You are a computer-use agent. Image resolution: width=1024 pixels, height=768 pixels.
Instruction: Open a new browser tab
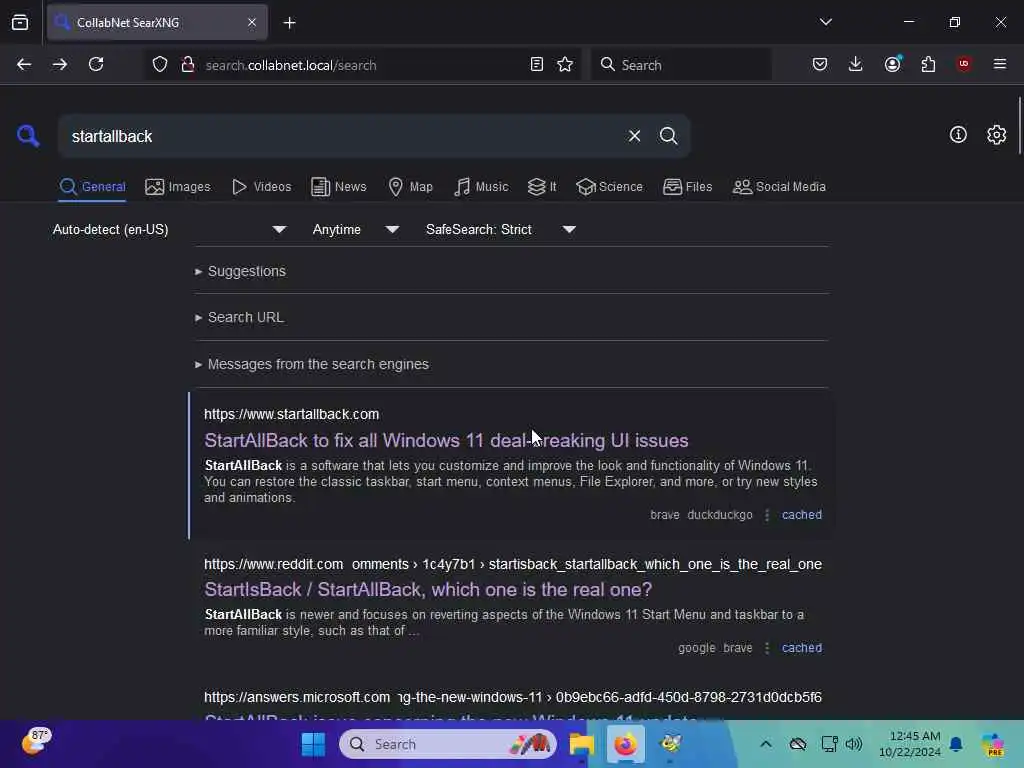(289, 23)
